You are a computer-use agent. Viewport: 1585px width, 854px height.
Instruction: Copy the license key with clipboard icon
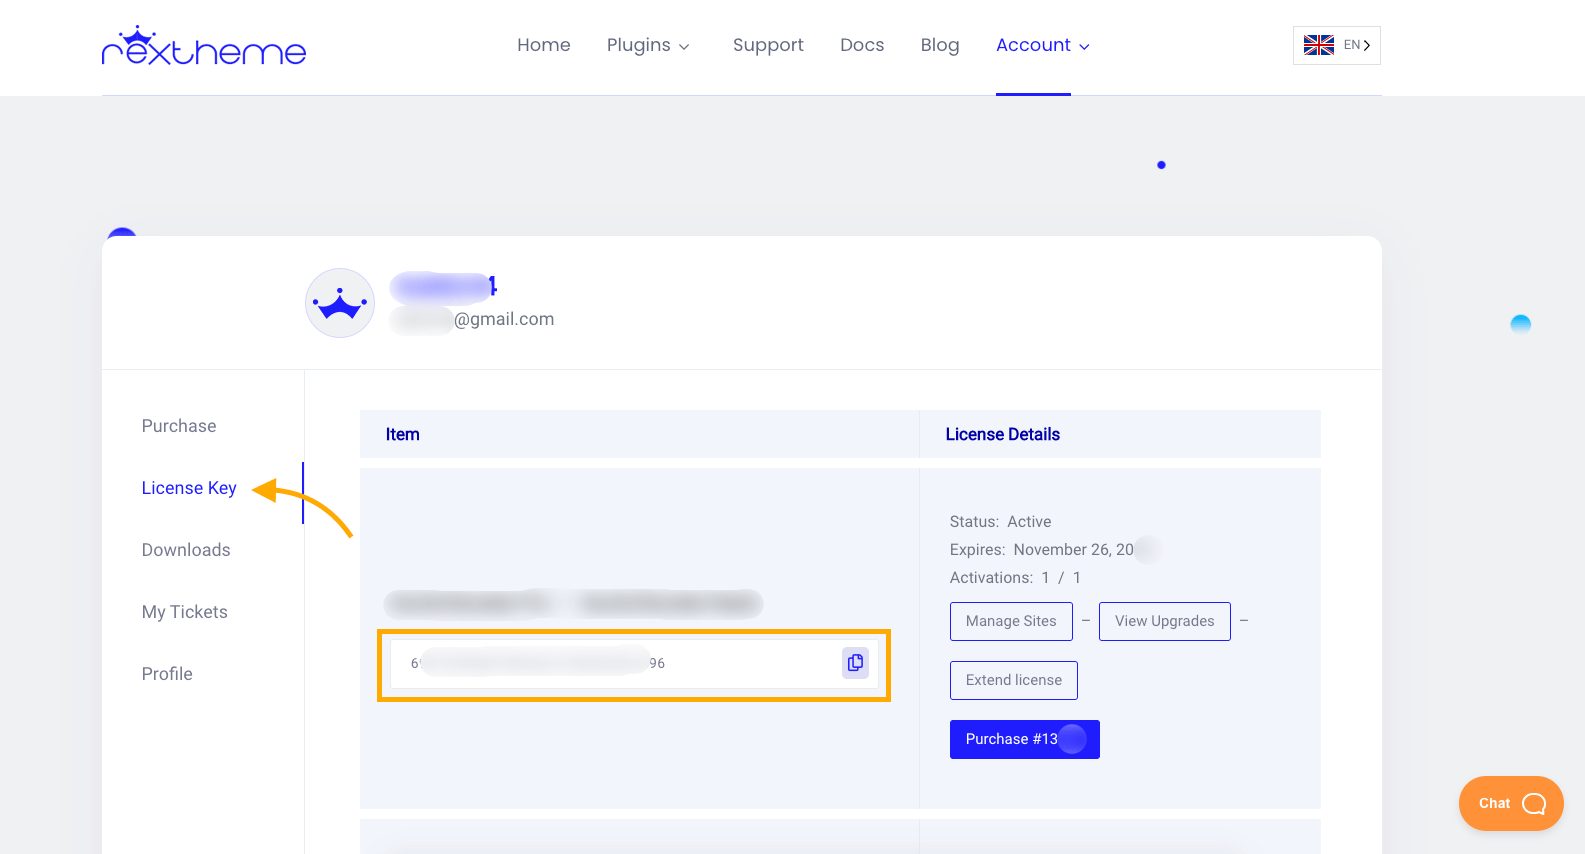855,663
